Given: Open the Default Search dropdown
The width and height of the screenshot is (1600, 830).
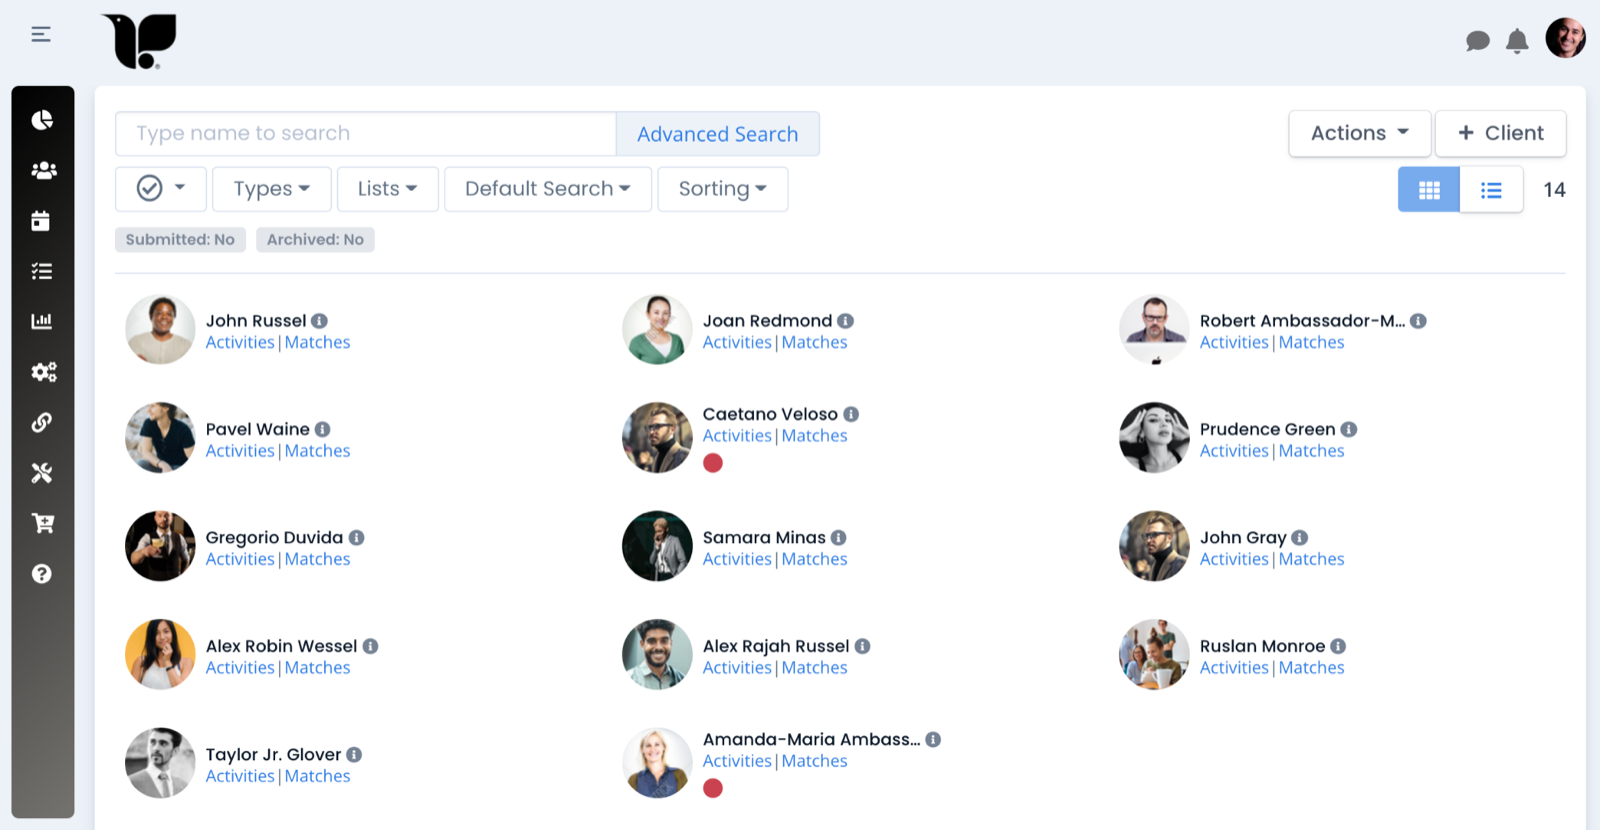Looking at the screenshot, I should point(547,189).
